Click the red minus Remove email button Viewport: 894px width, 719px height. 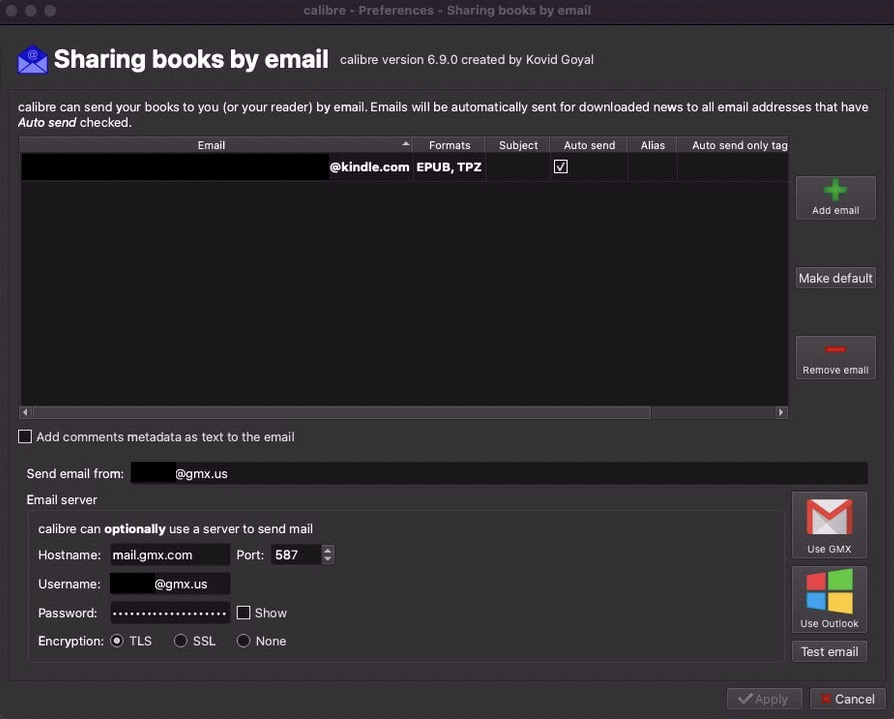(835, 358)
